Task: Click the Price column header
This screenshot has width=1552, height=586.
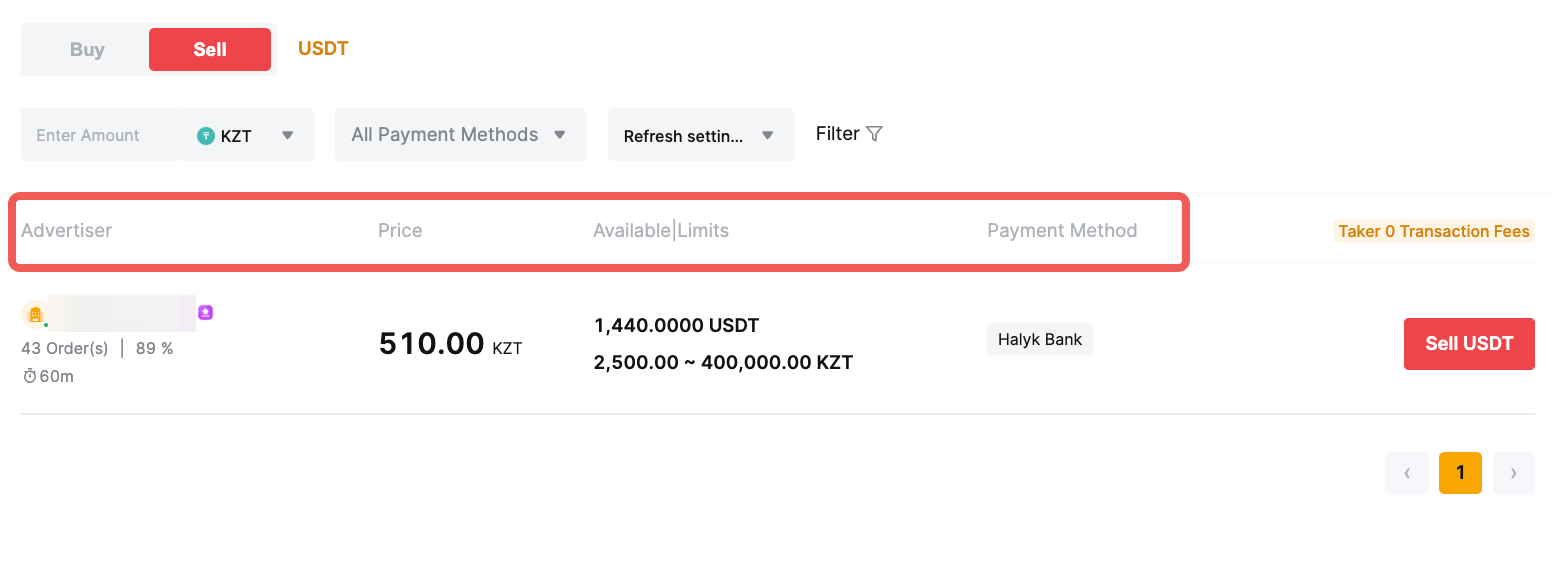Action: click(400, 231)
